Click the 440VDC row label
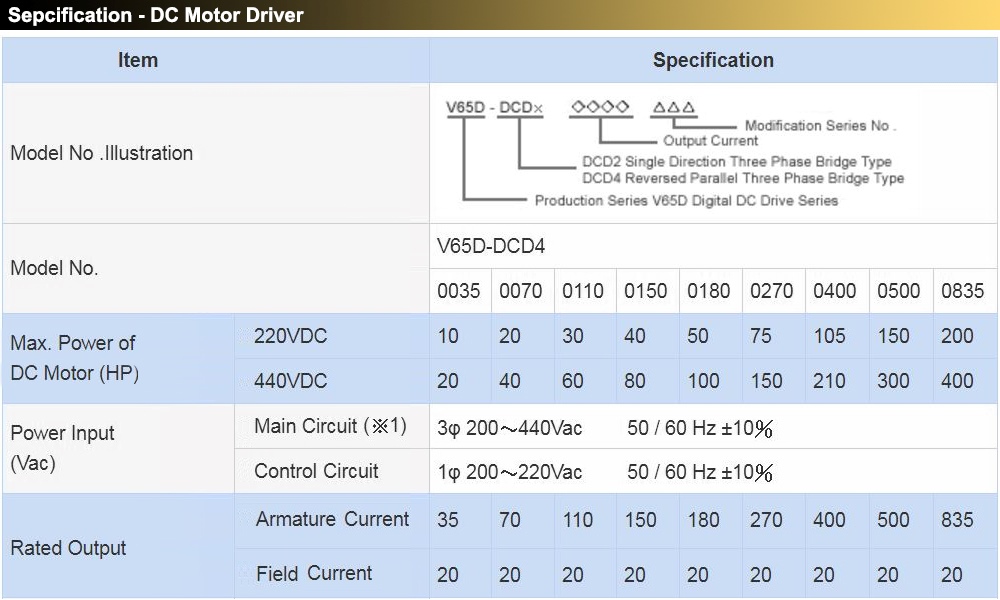The width and height of the screenshot is (1000, 600). point(290,381)
